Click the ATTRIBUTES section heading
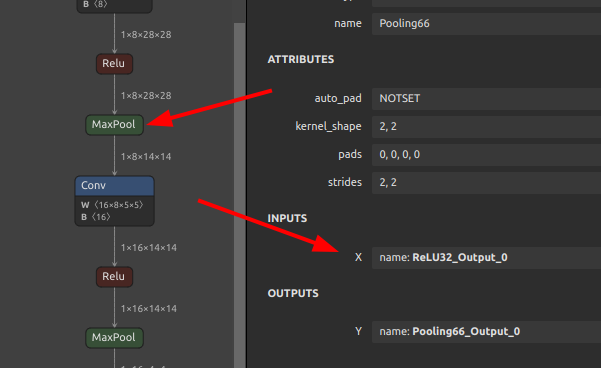 [x=301, y=60]
